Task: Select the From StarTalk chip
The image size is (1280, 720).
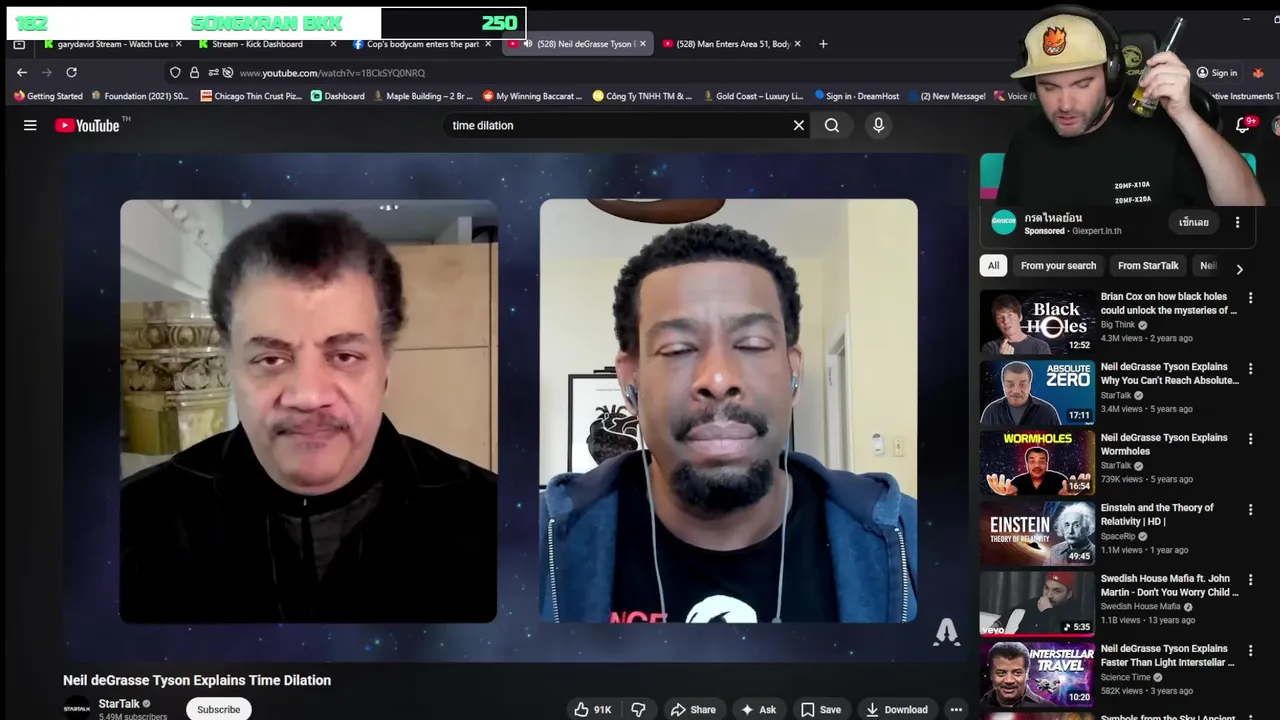Action: [1148, 266]
